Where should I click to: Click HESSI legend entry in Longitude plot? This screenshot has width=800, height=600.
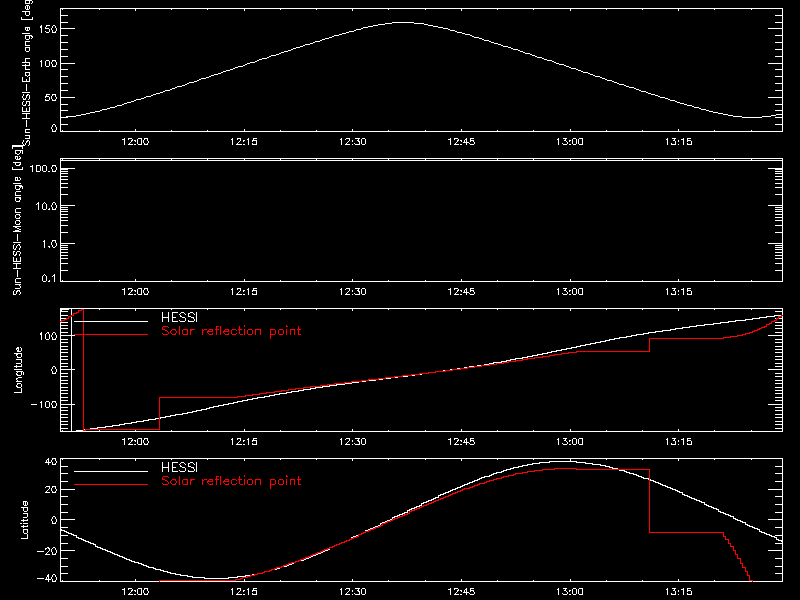(x=180, y=317)
